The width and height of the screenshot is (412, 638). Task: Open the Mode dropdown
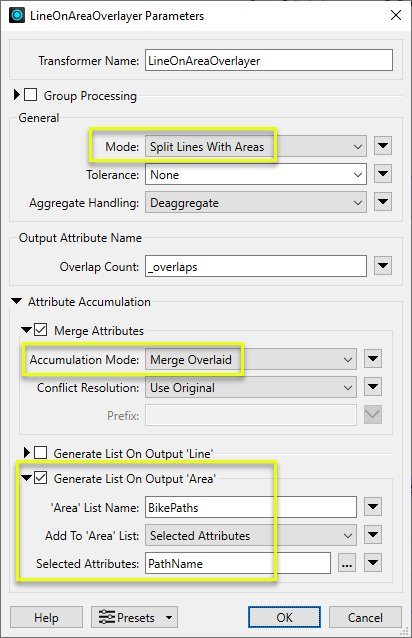coord(256,146)
